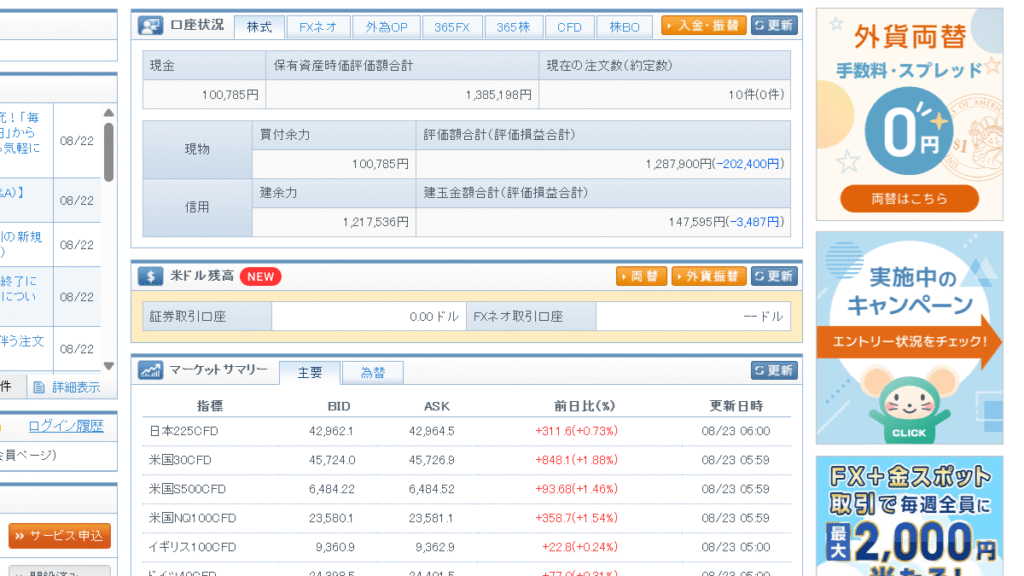Click the news list scrollbar thumb
The width and height of the screenshot is (1024, 576).
pos(108,151)
